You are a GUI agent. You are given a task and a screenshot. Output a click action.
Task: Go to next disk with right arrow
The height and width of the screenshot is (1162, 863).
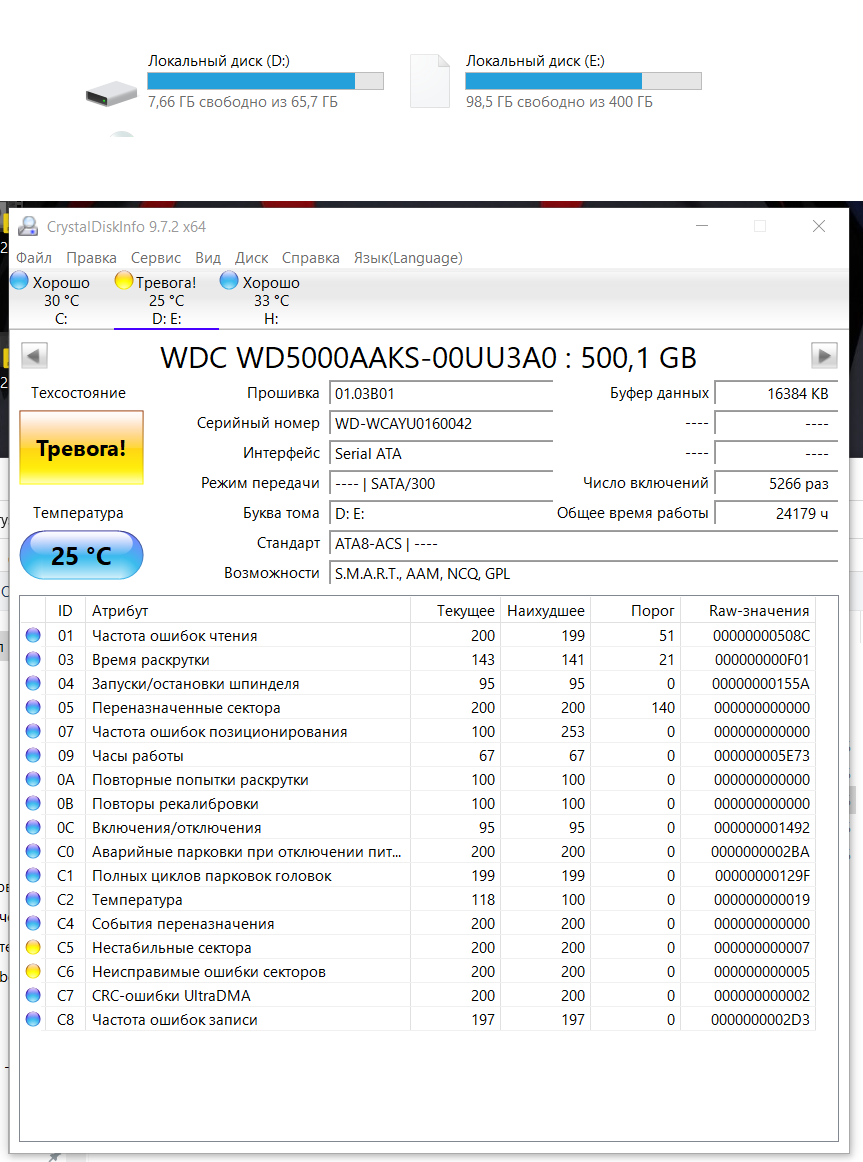coord(824,356)
